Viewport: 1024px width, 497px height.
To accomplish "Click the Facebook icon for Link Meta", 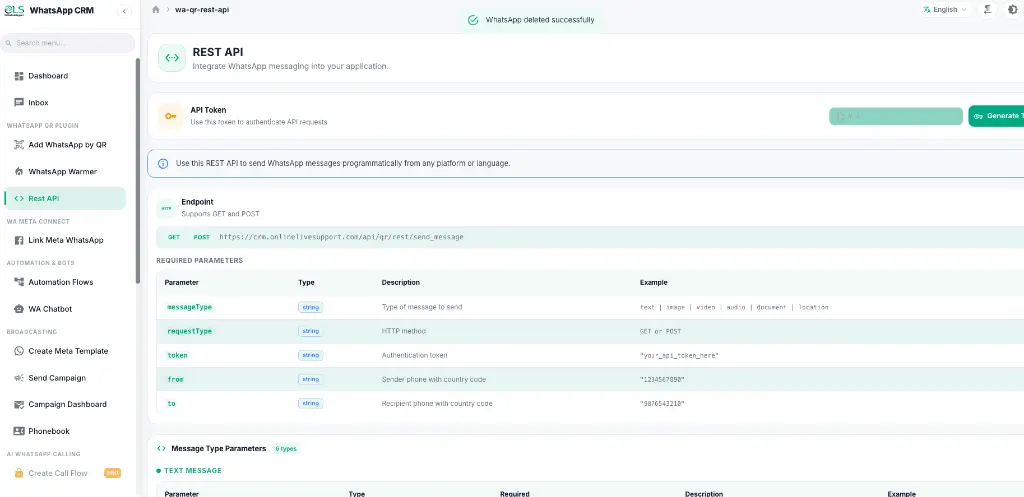I will 19,240.
